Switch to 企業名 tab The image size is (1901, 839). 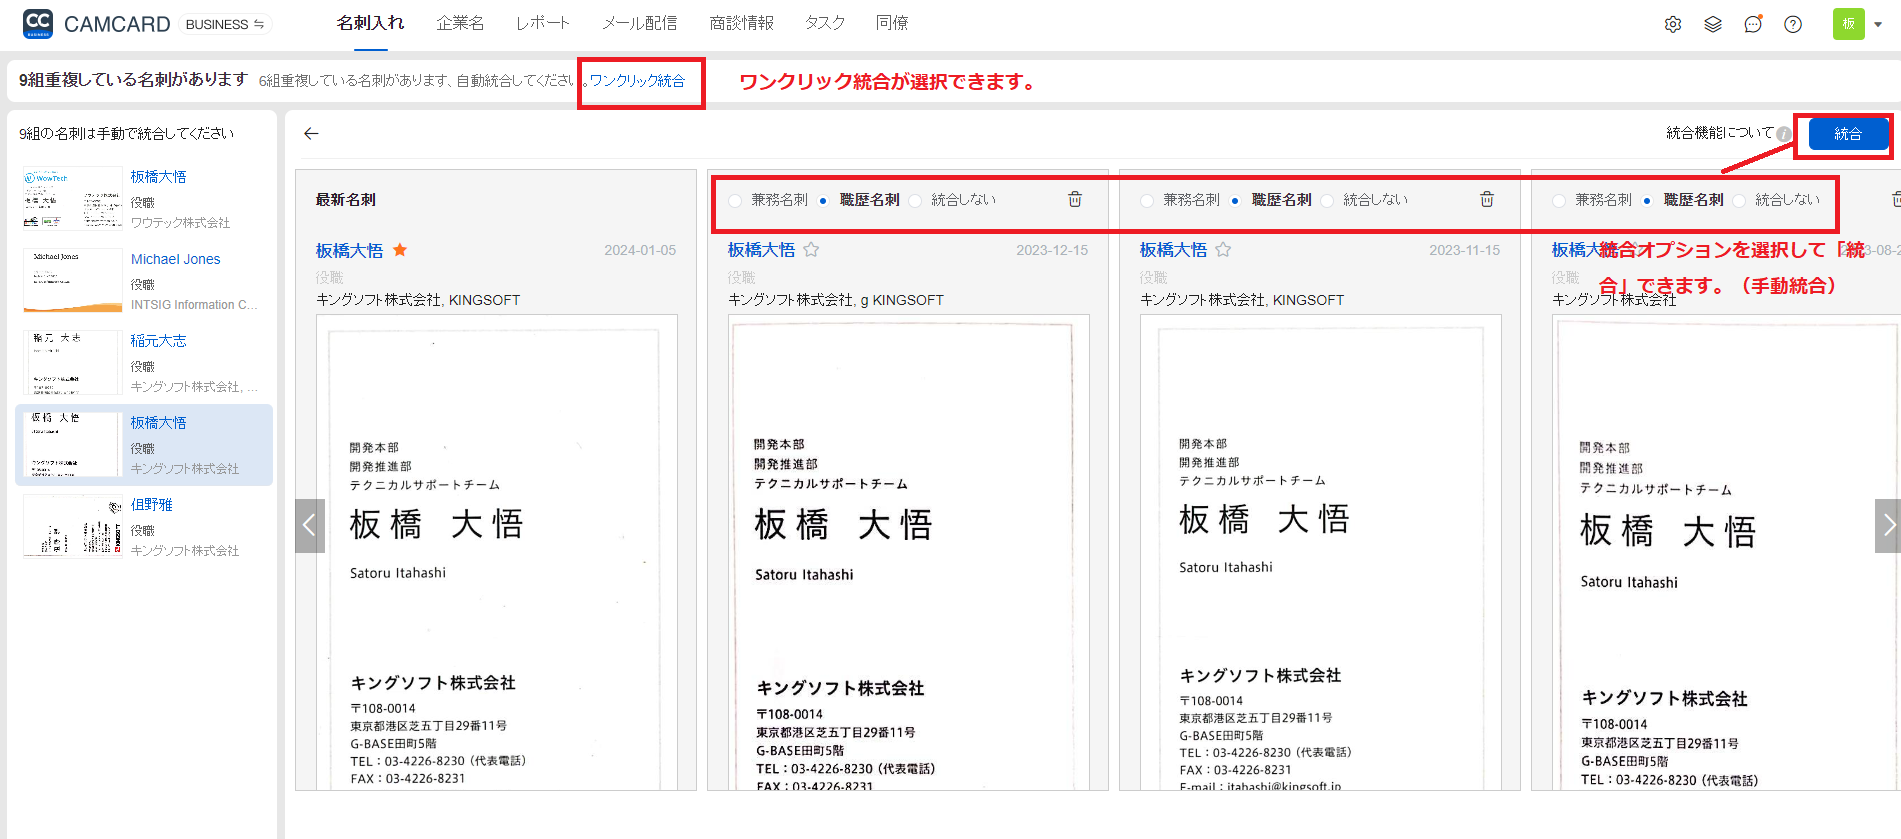(x=460, y=23)
